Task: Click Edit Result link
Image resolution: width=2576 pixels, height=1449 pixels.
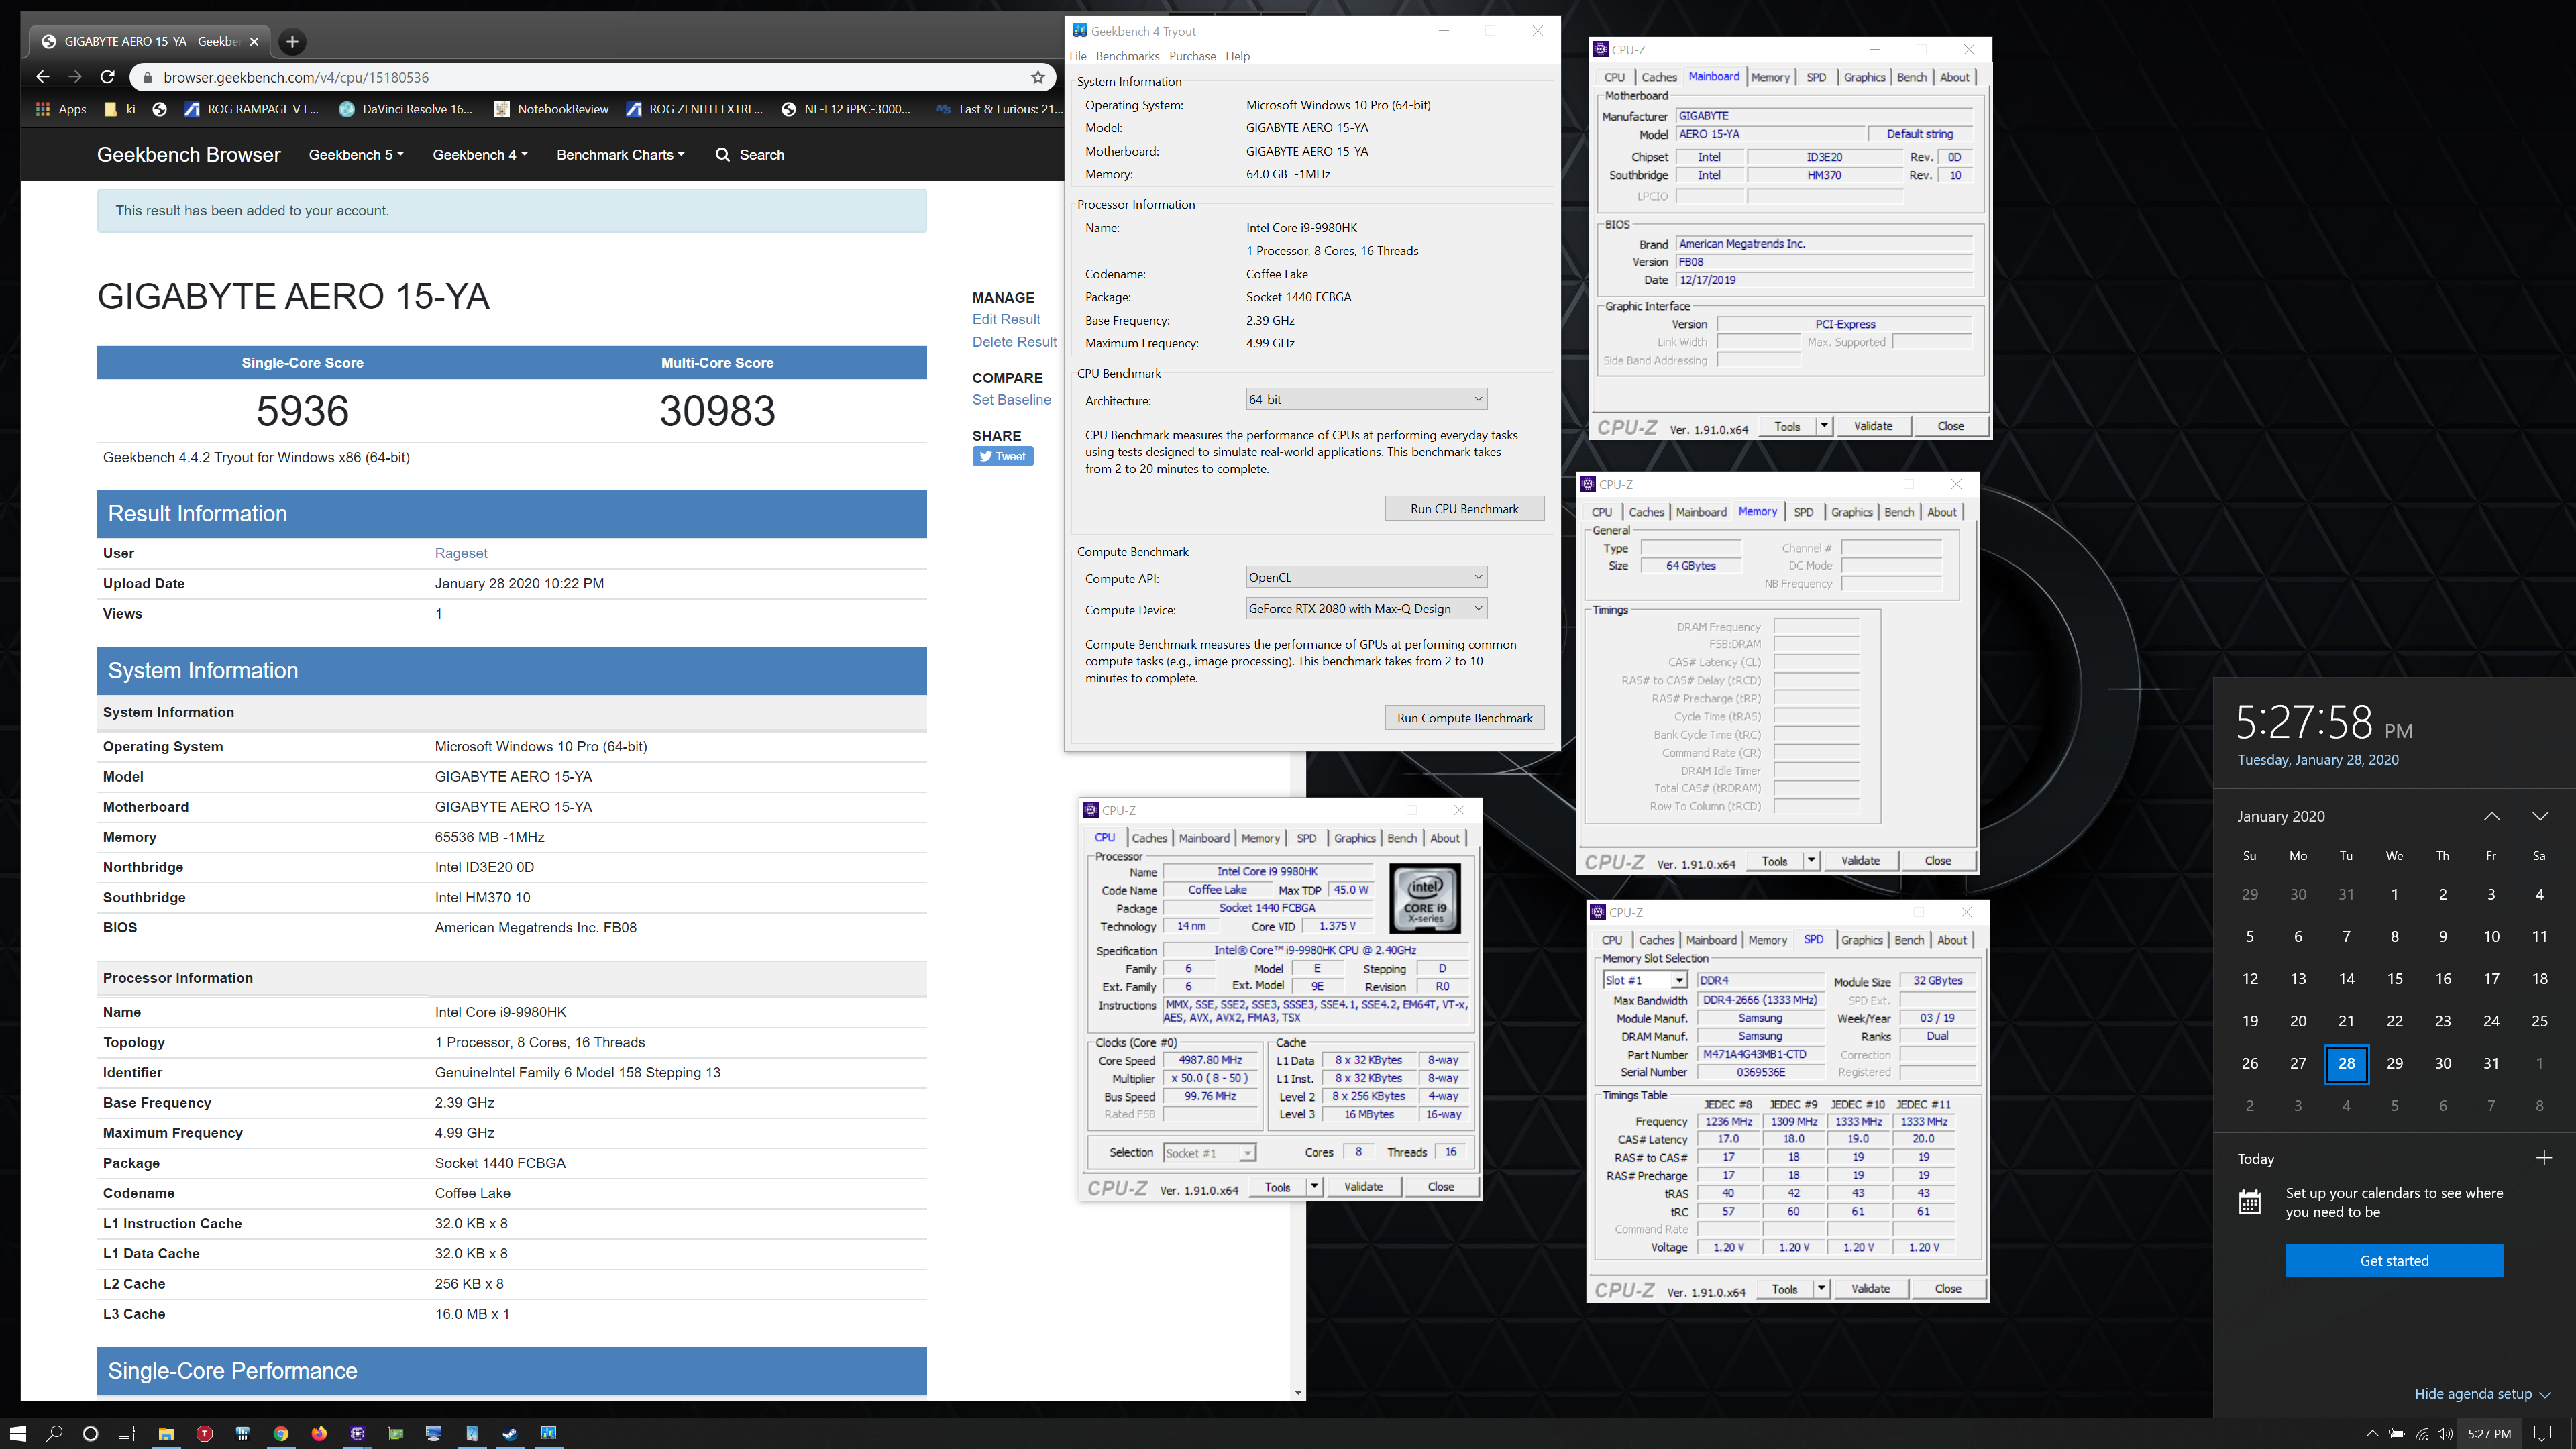Action: (1006, 319)
